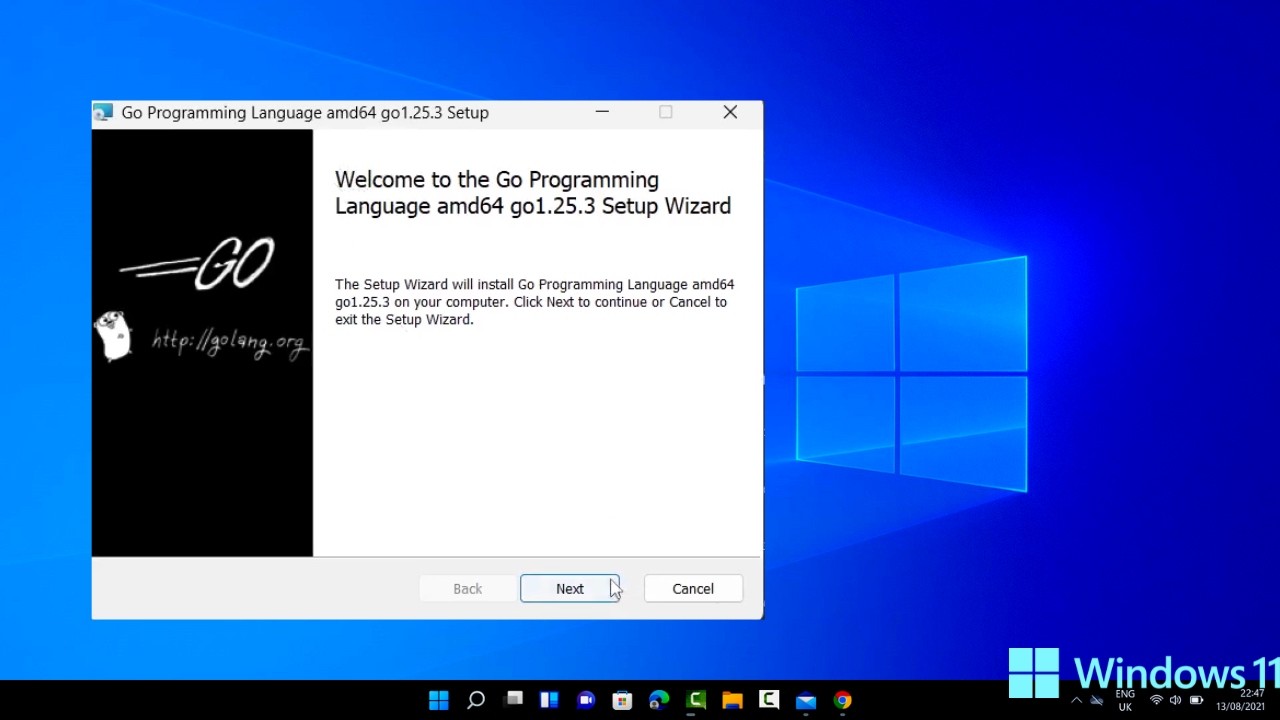This screenshot has height=720, width=1280.
Task: Open the Mail app from the taskbar
Action: pos(806,700)
